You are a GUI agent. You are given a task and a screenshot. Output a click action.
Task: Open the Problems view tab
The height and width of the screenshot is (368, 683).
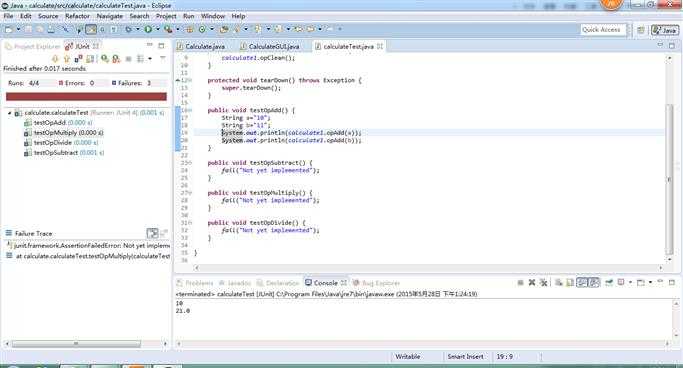point(195,283)
